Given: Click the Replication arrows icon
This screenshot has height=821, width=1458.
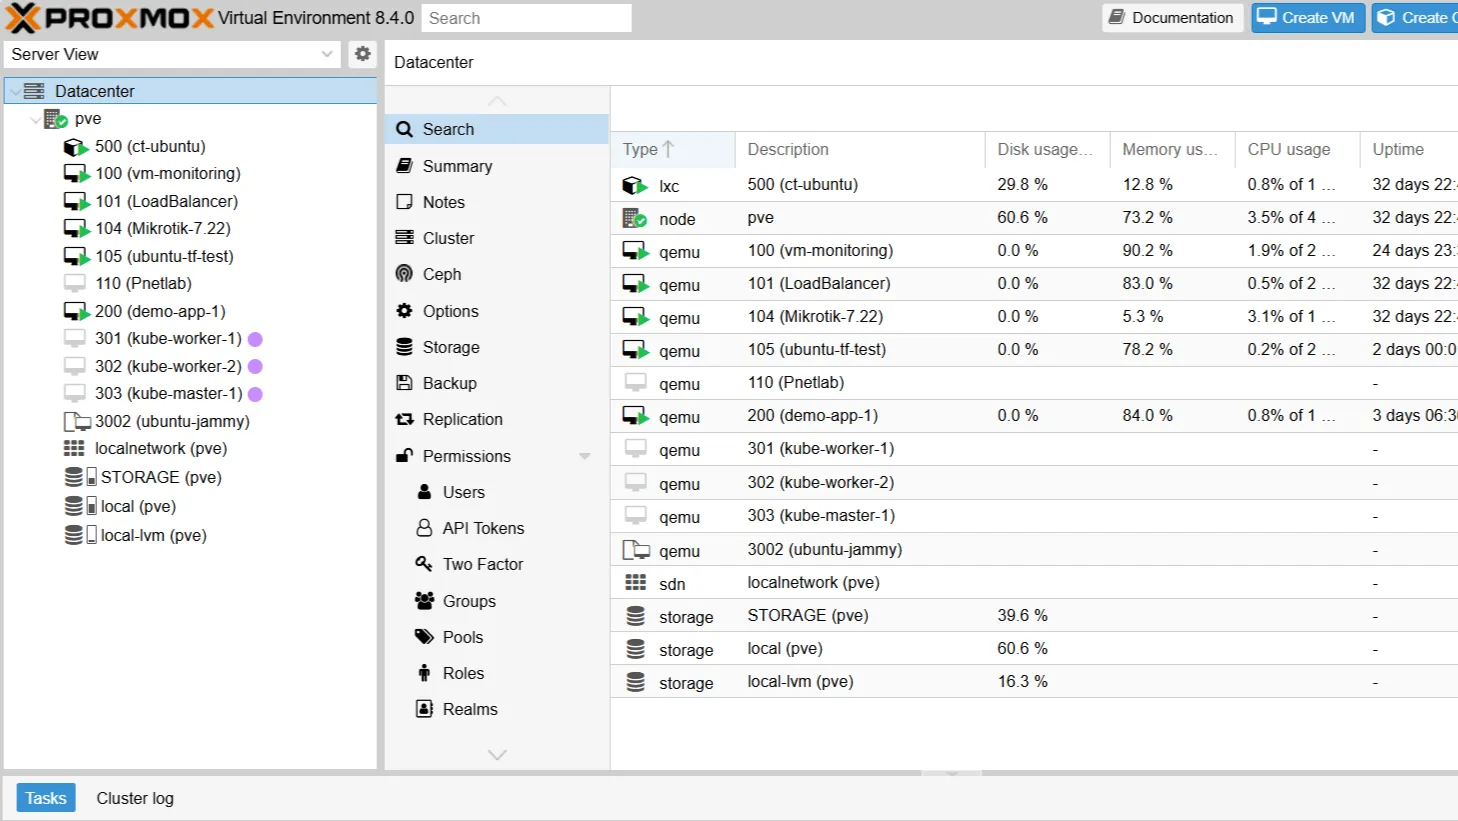Looking at the screenshot, I should (404, 419).
